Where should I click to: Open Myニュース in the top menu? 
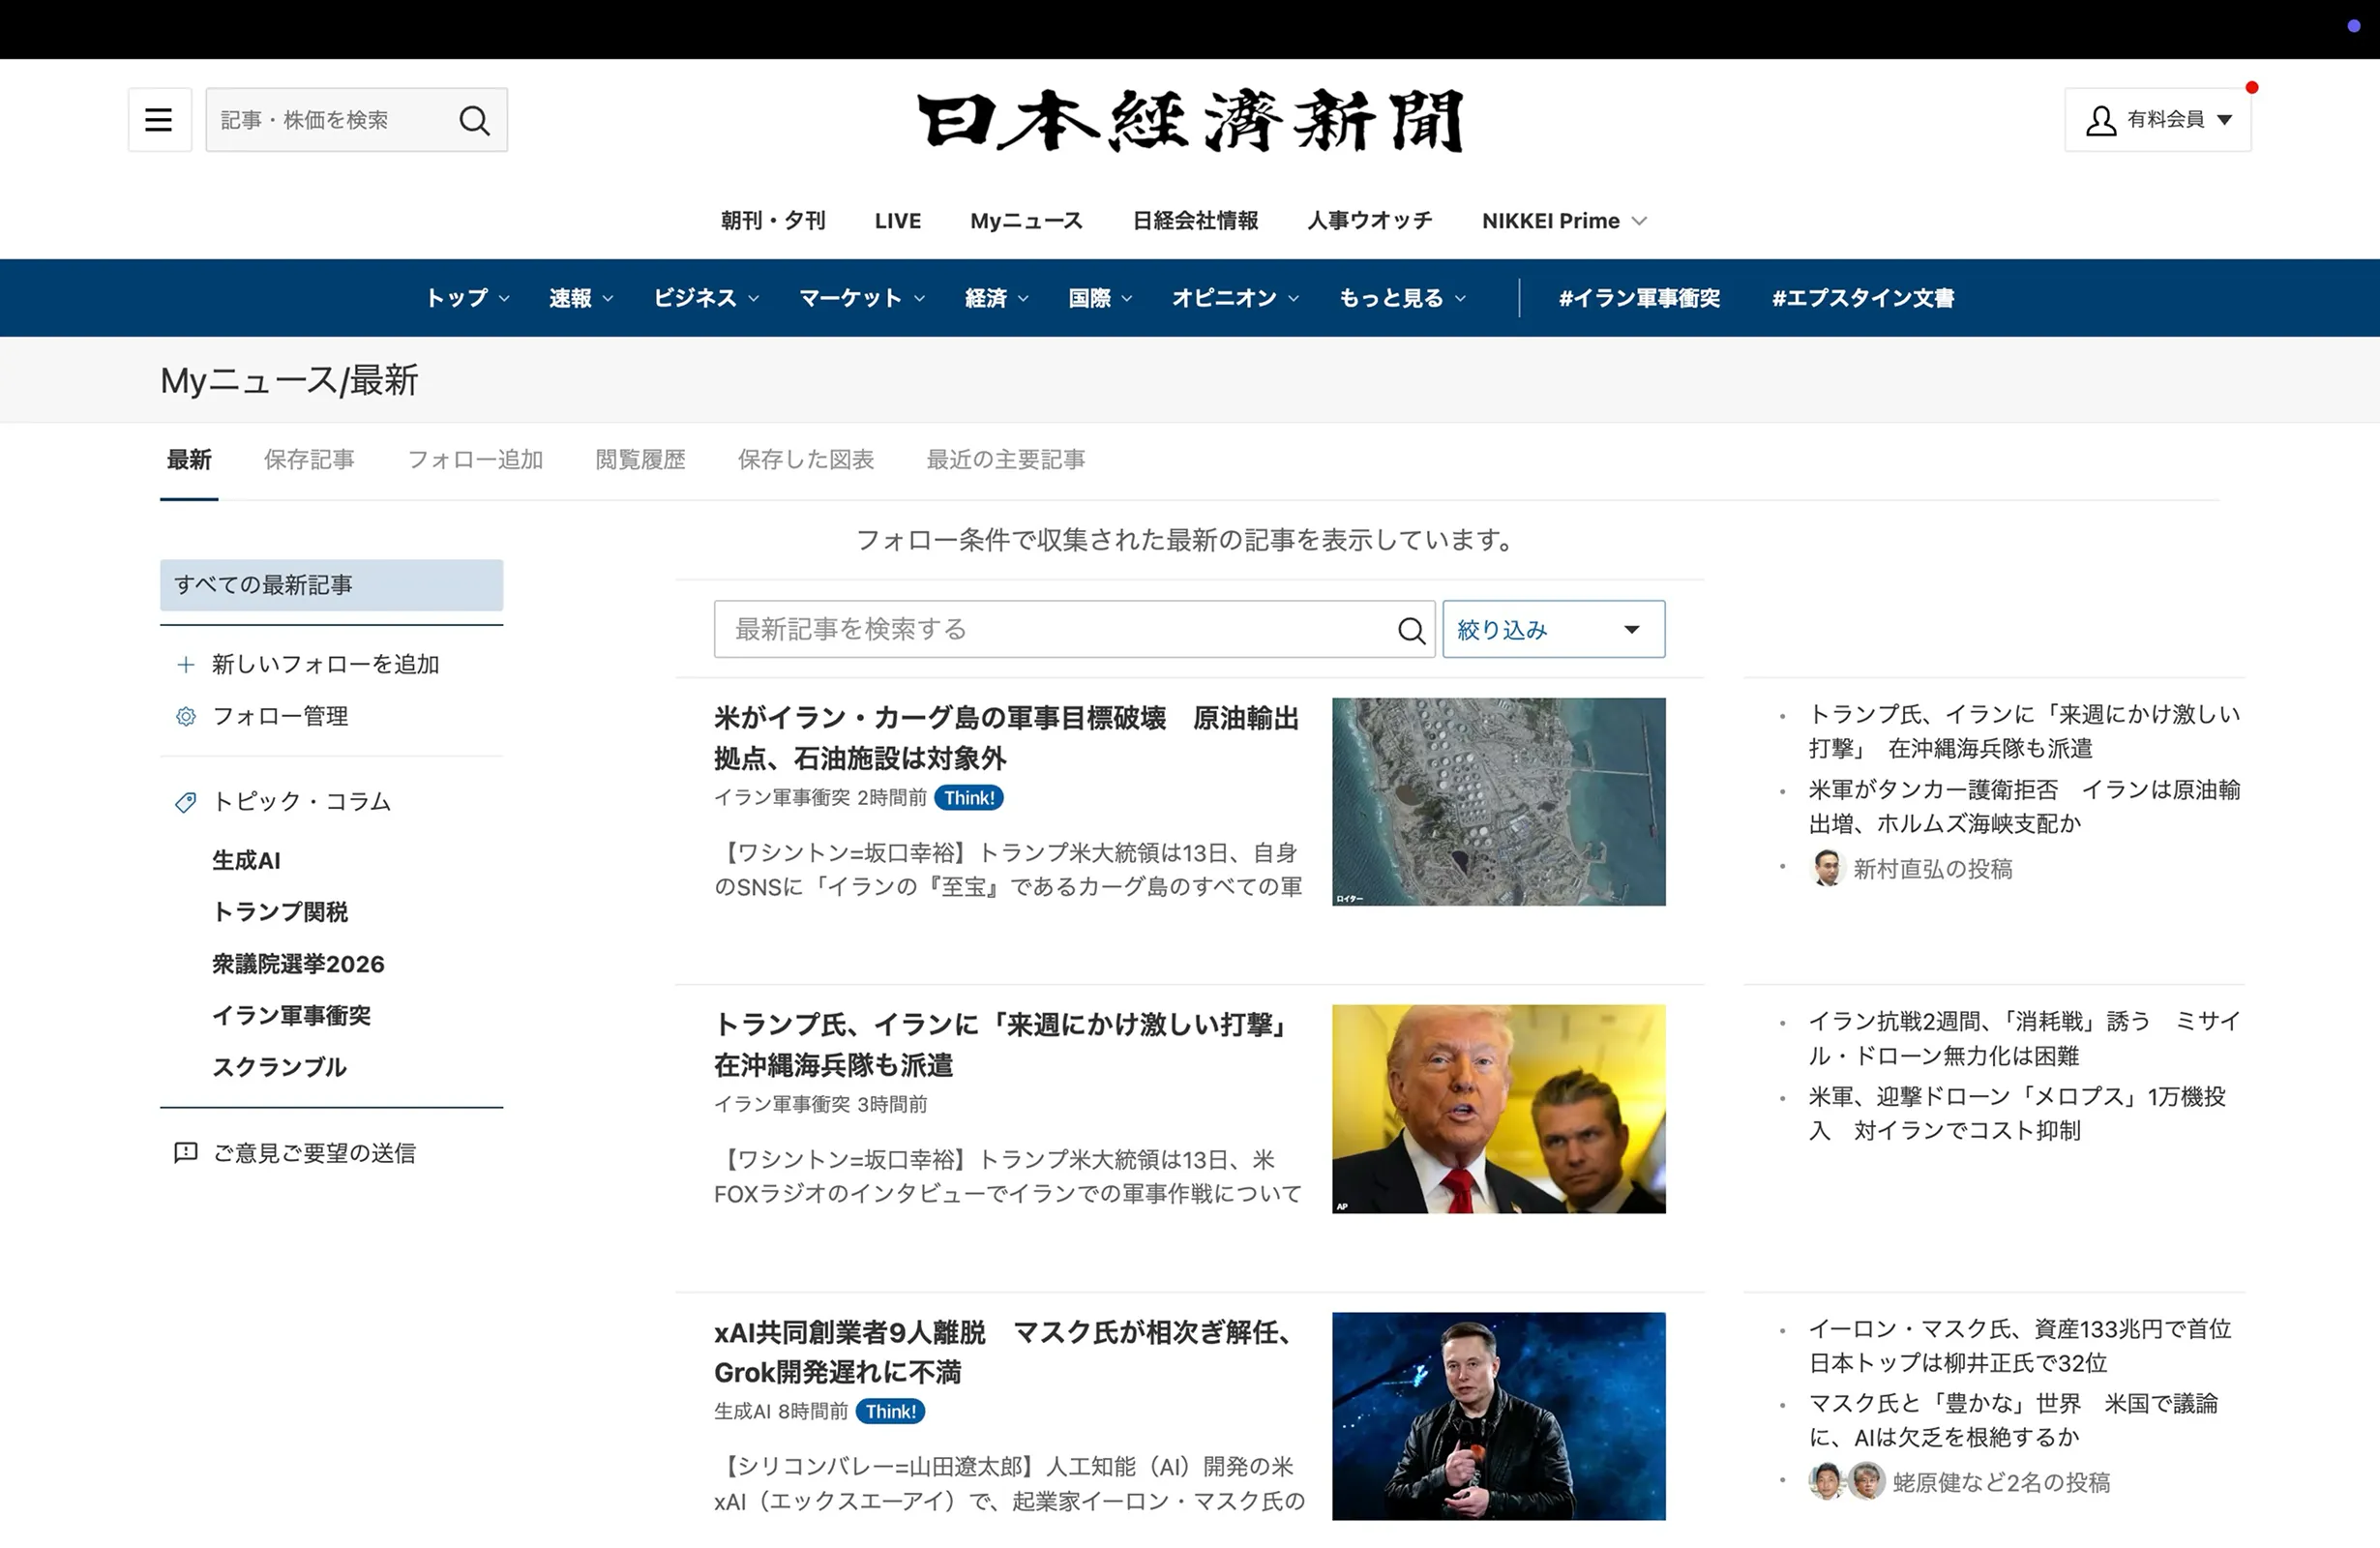click(x=1026, y=221)
